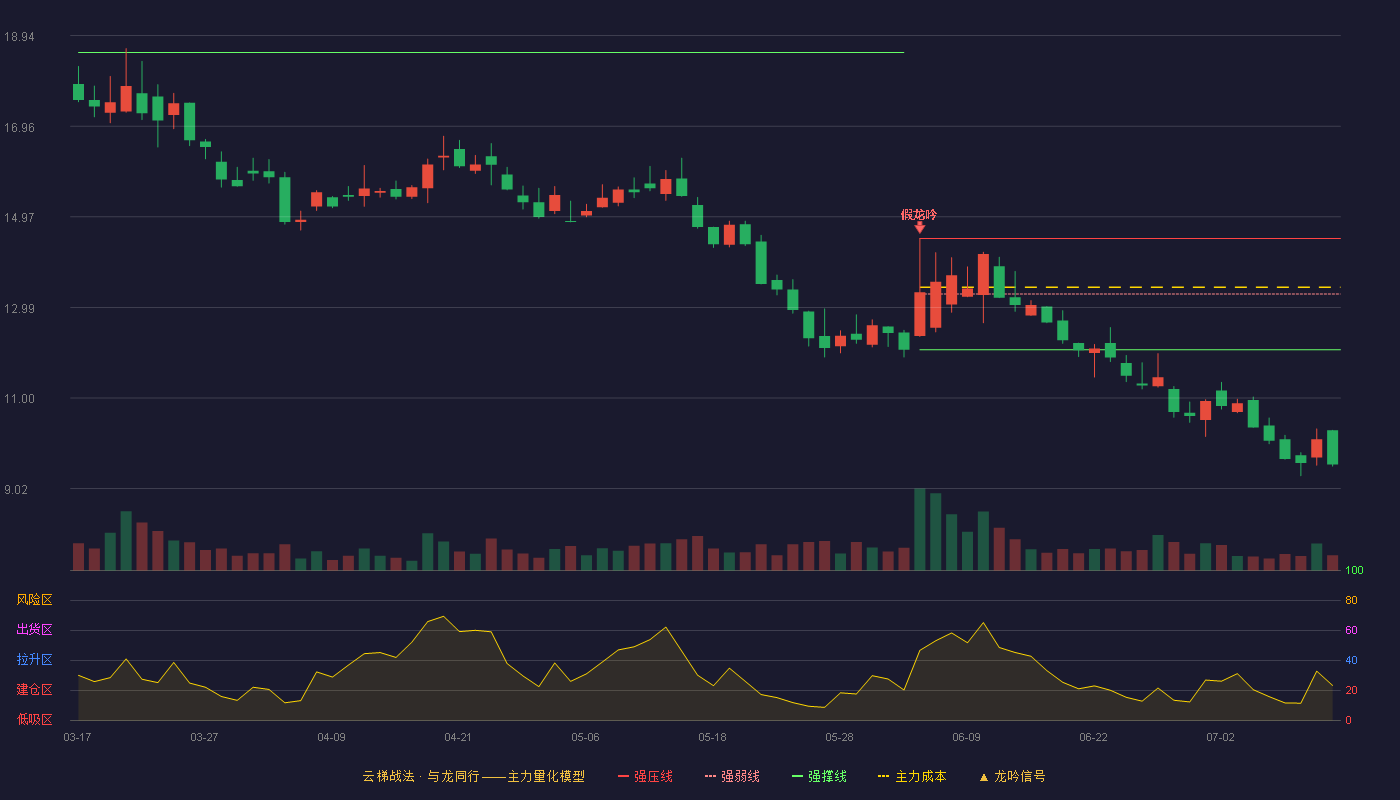
Task: Select the 拉升区 zone label
Action: (x=34, y=660)
